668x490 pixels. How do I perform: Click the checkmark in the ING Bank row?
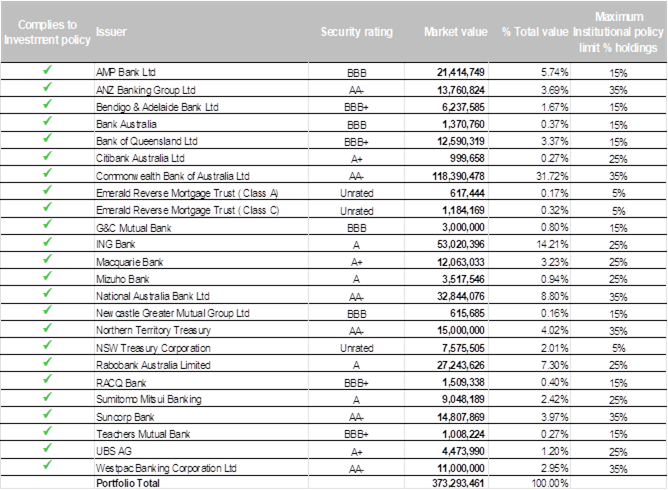(47, 242)
